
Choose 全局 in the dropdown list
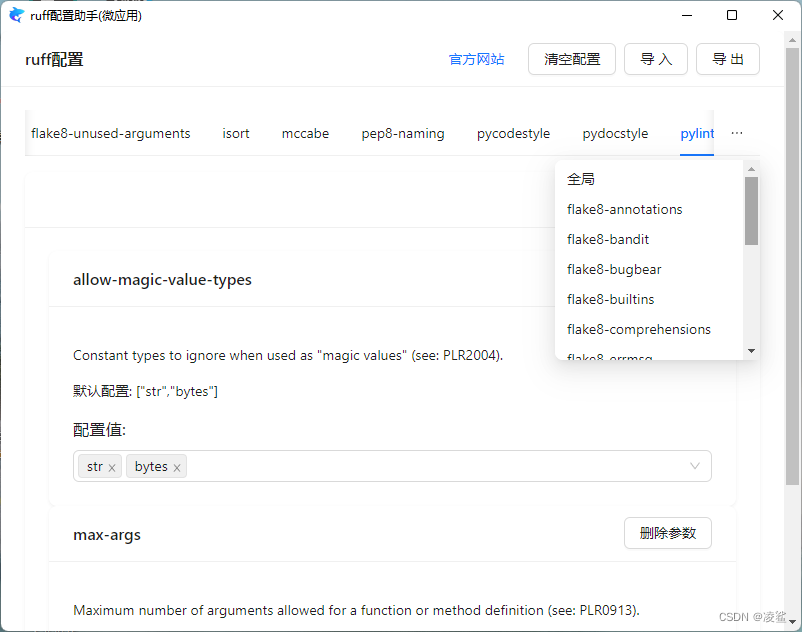pos(649,179)
